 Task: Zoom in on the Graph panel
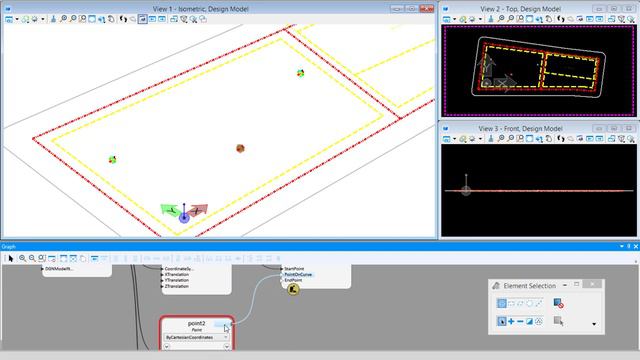[22, 258]
